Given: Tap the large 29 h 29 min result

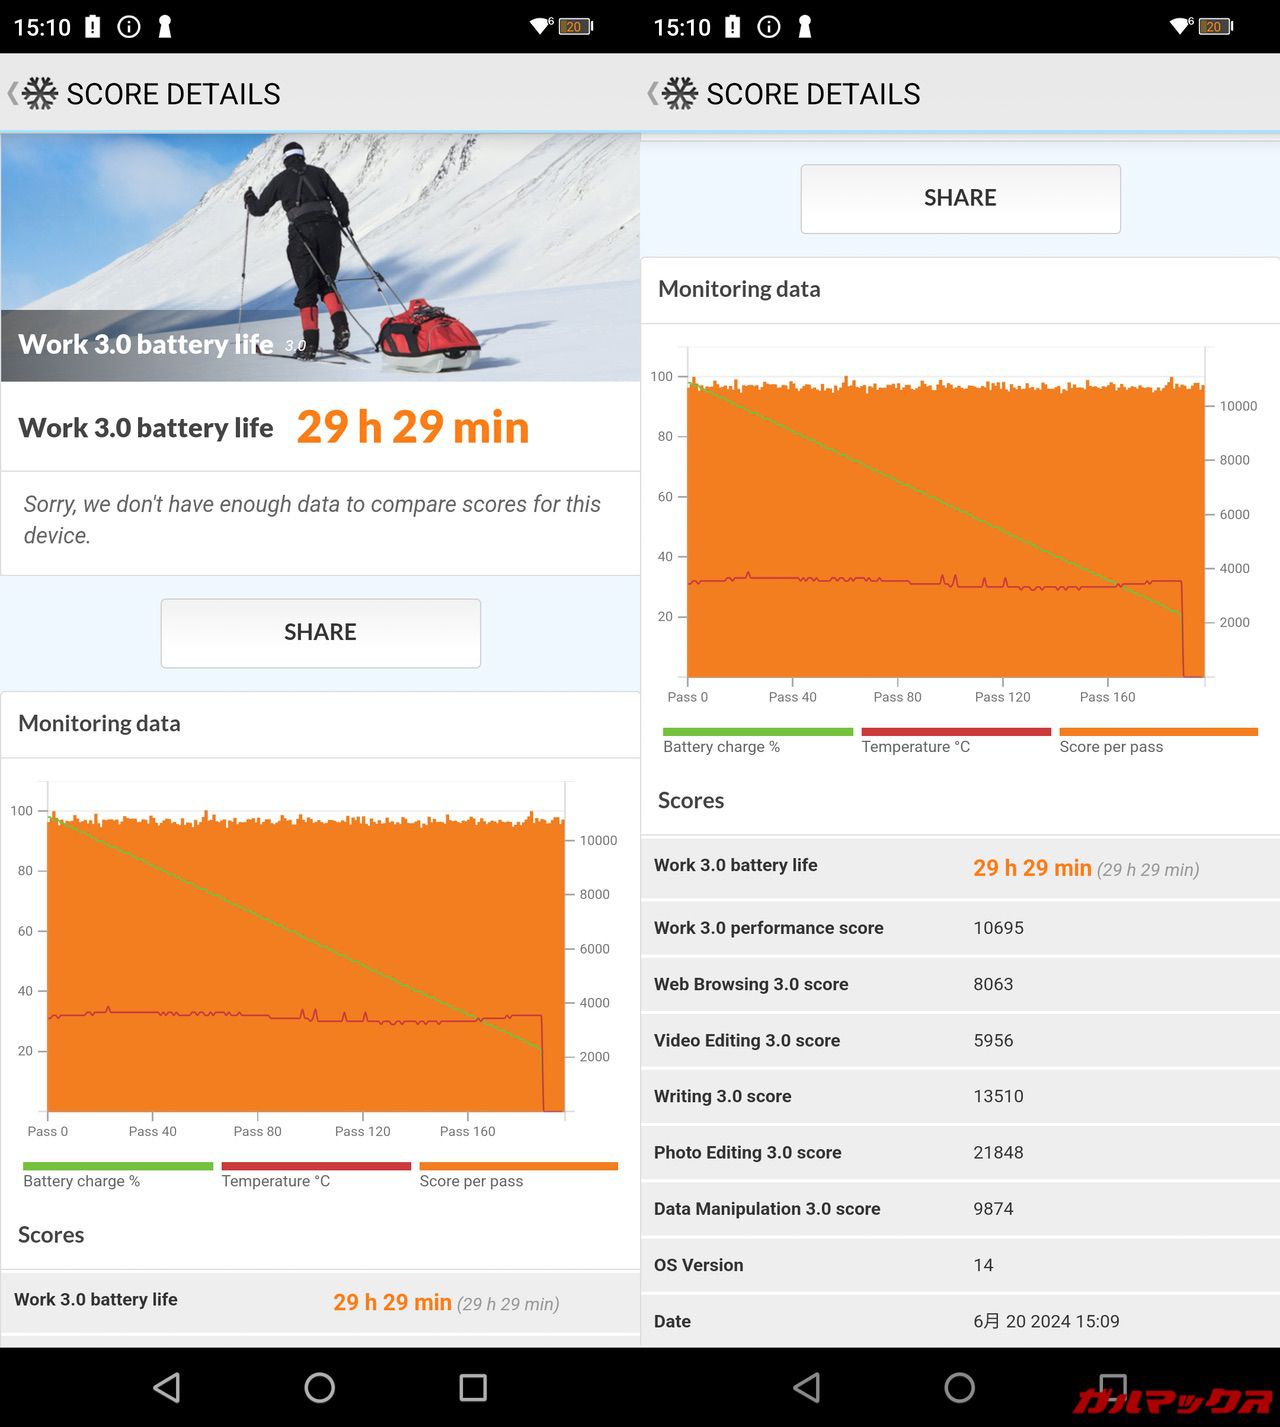Looking at the screenshot, I should [x=412, y=427].
